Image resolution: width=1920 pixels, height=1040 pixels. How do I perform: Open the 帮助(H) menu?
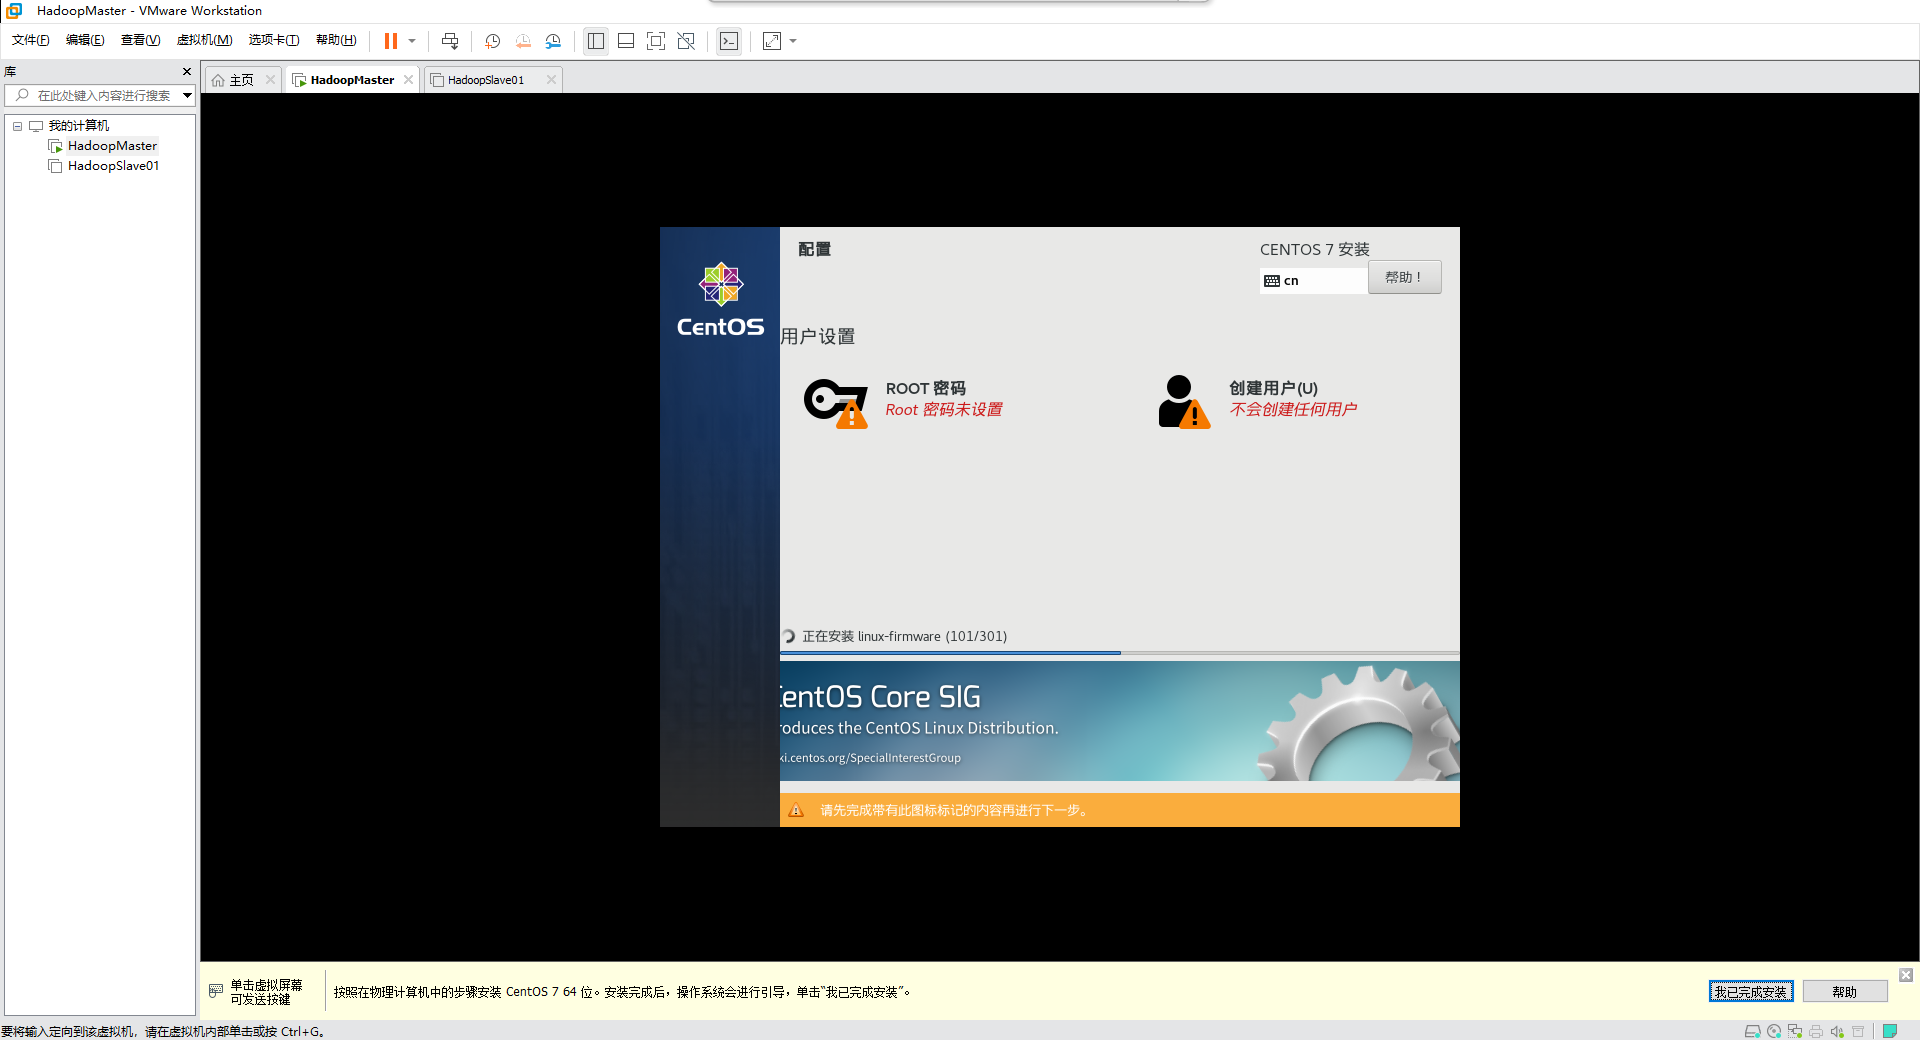pyautogui.click(x=336, y=40)
